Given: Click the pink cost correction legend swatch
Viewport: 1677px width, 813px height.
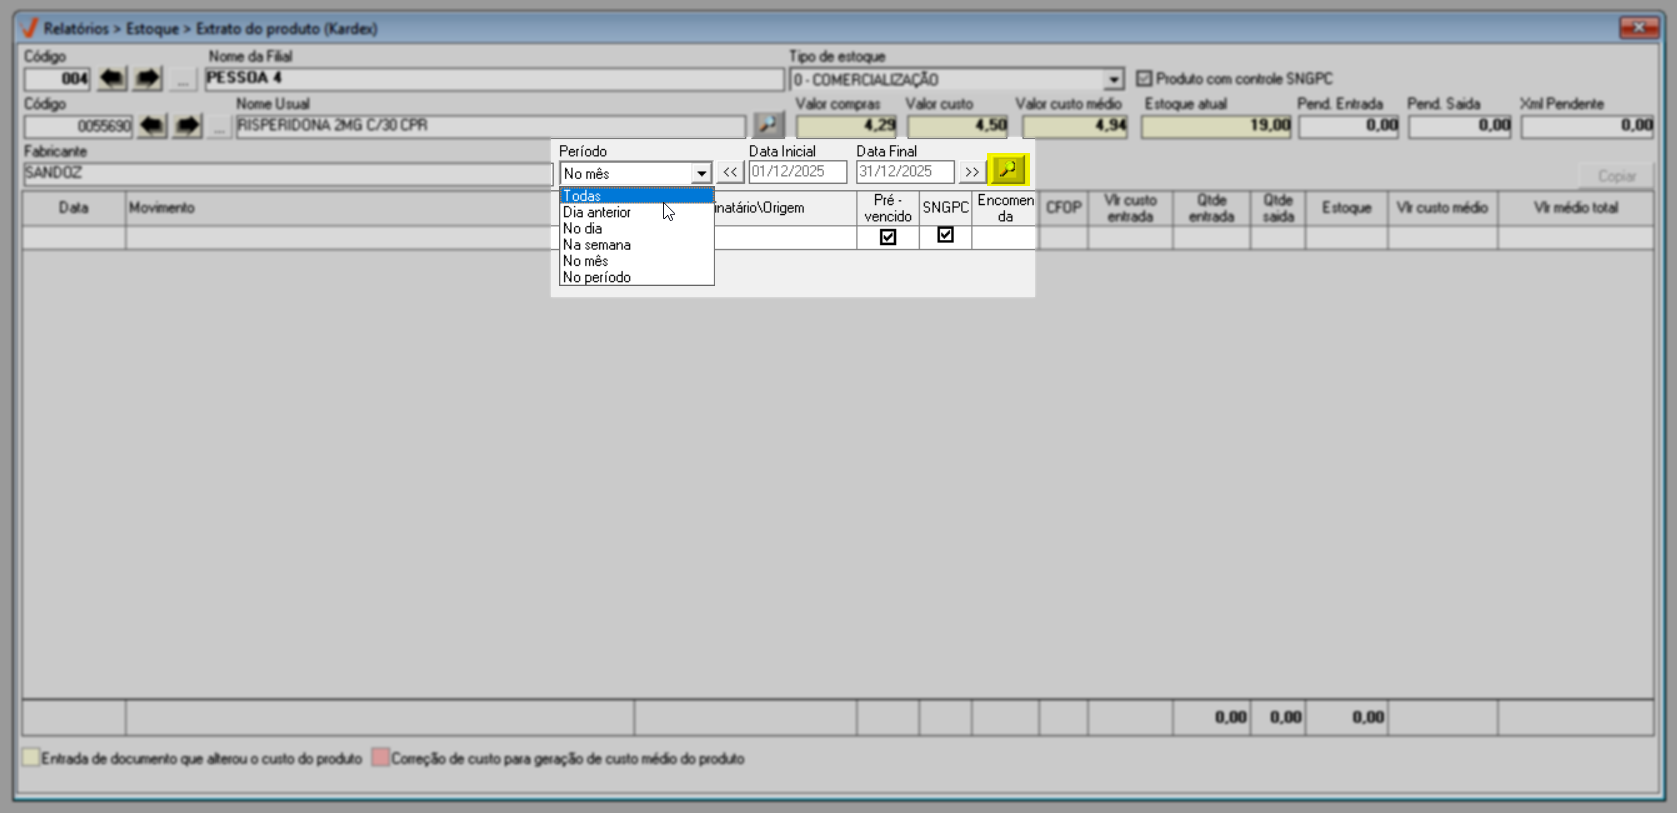Looking at the screenshot, I should tap(380, 758).
